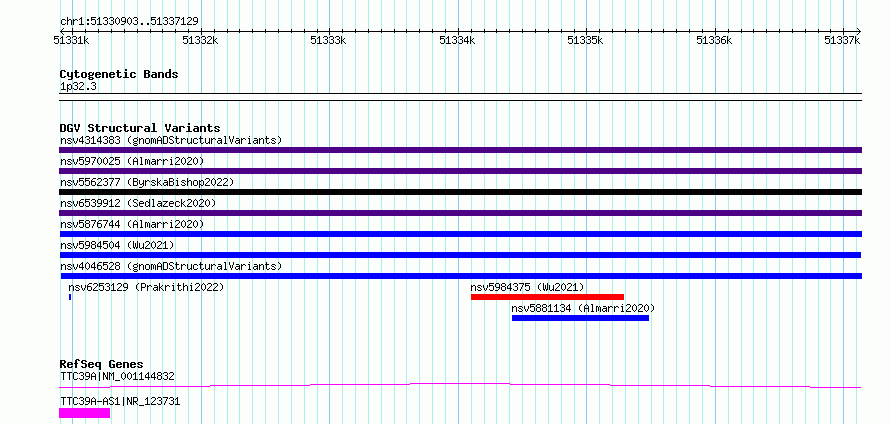Click the blue nsv5881134 Almarri2020 bar

coord(580,318)
